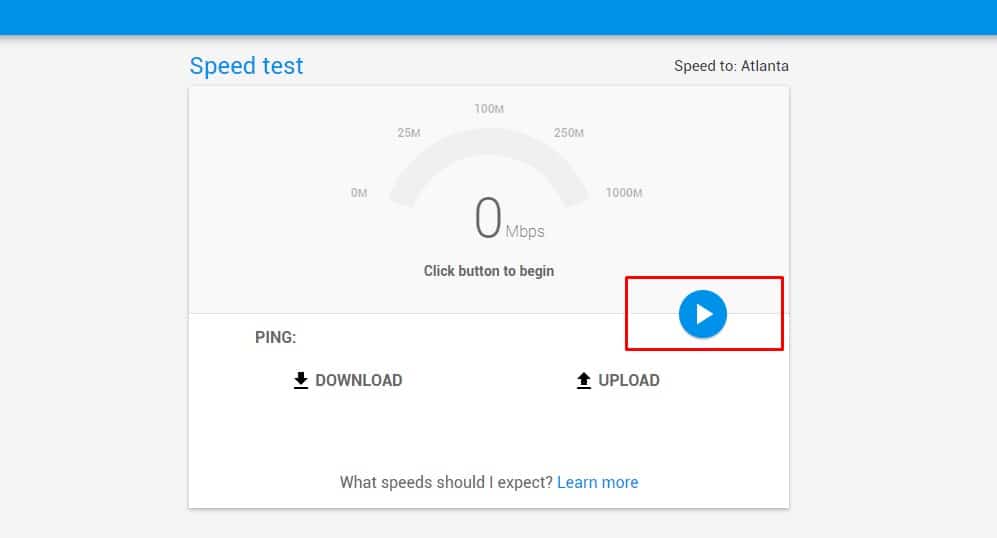Click the upload arrow icon
The image size is (997, 538).
pyautogui.click(x=584, y=380)
